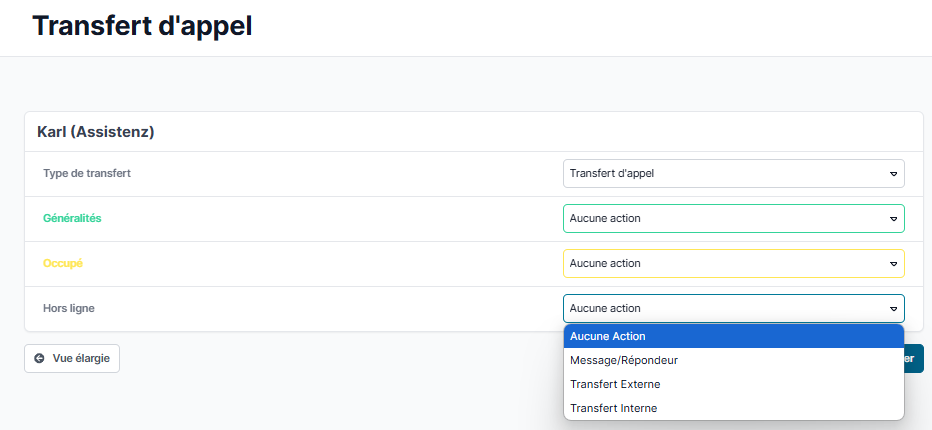Click the Hors ligne label
Screen dimensions: 932x430
pos(68,308)
